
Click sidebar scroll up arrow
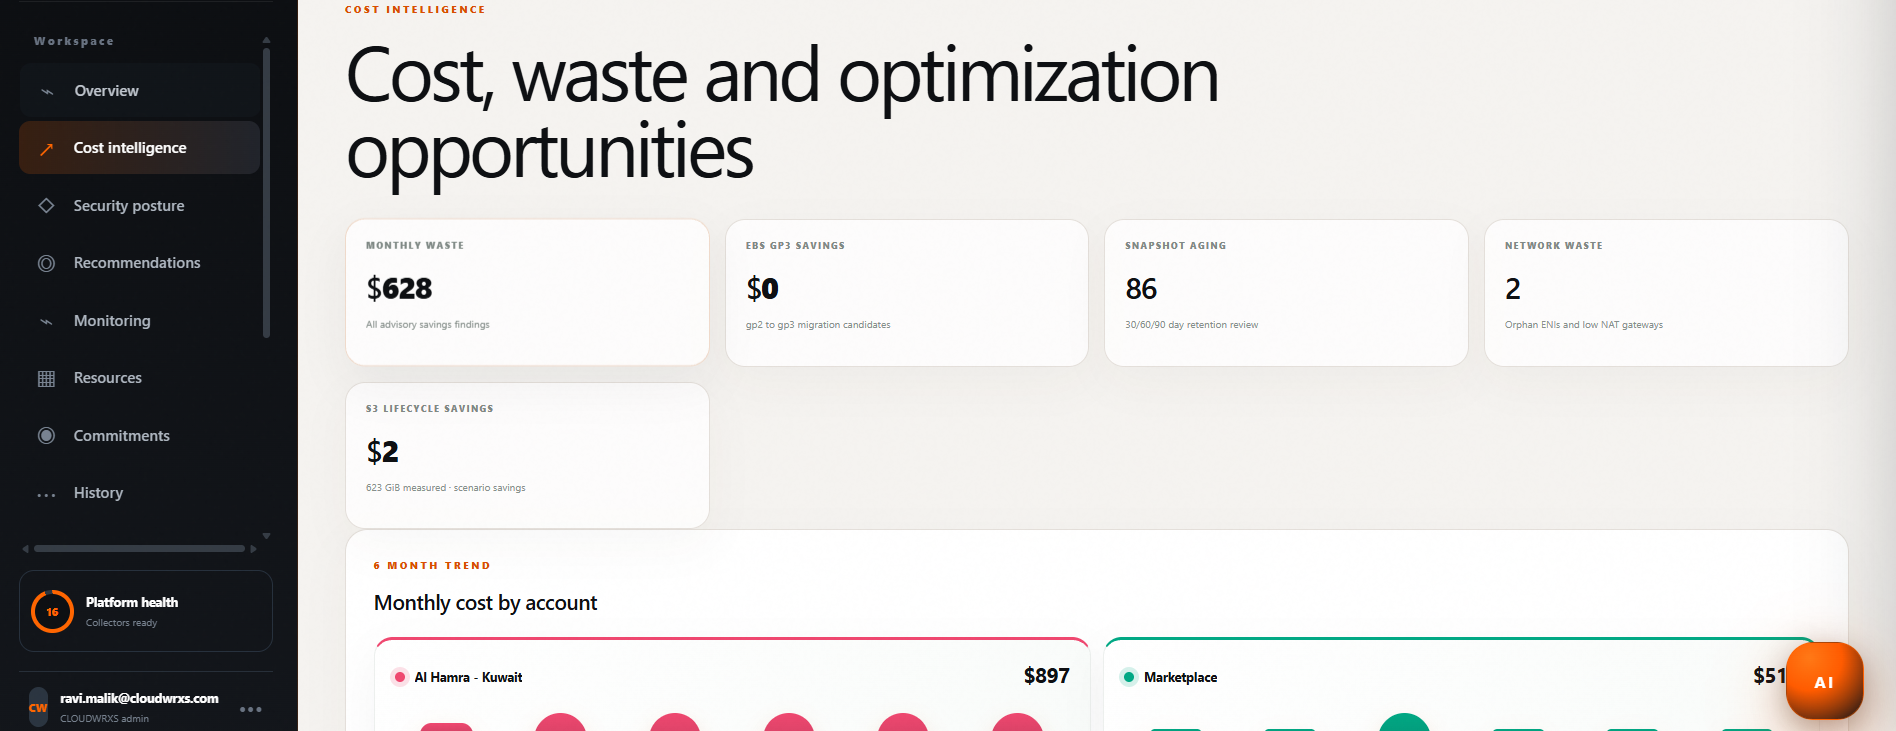click(x=266, y=40)
